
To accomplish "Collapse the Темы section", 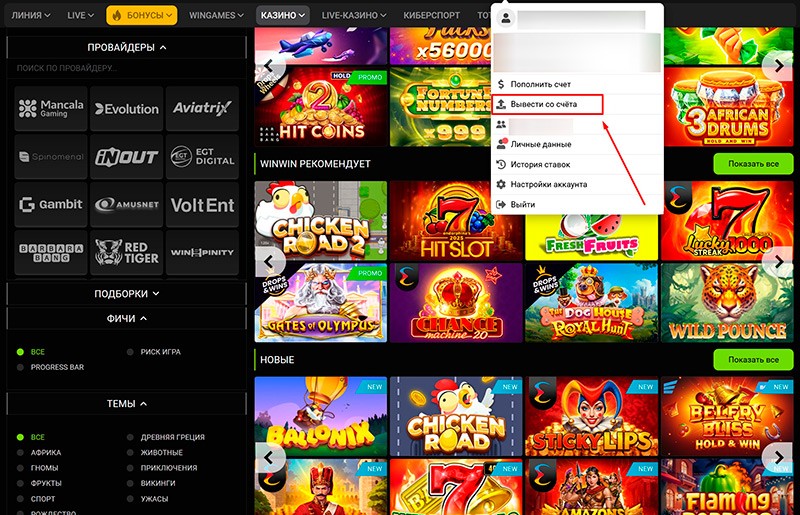I will [127, 403].
